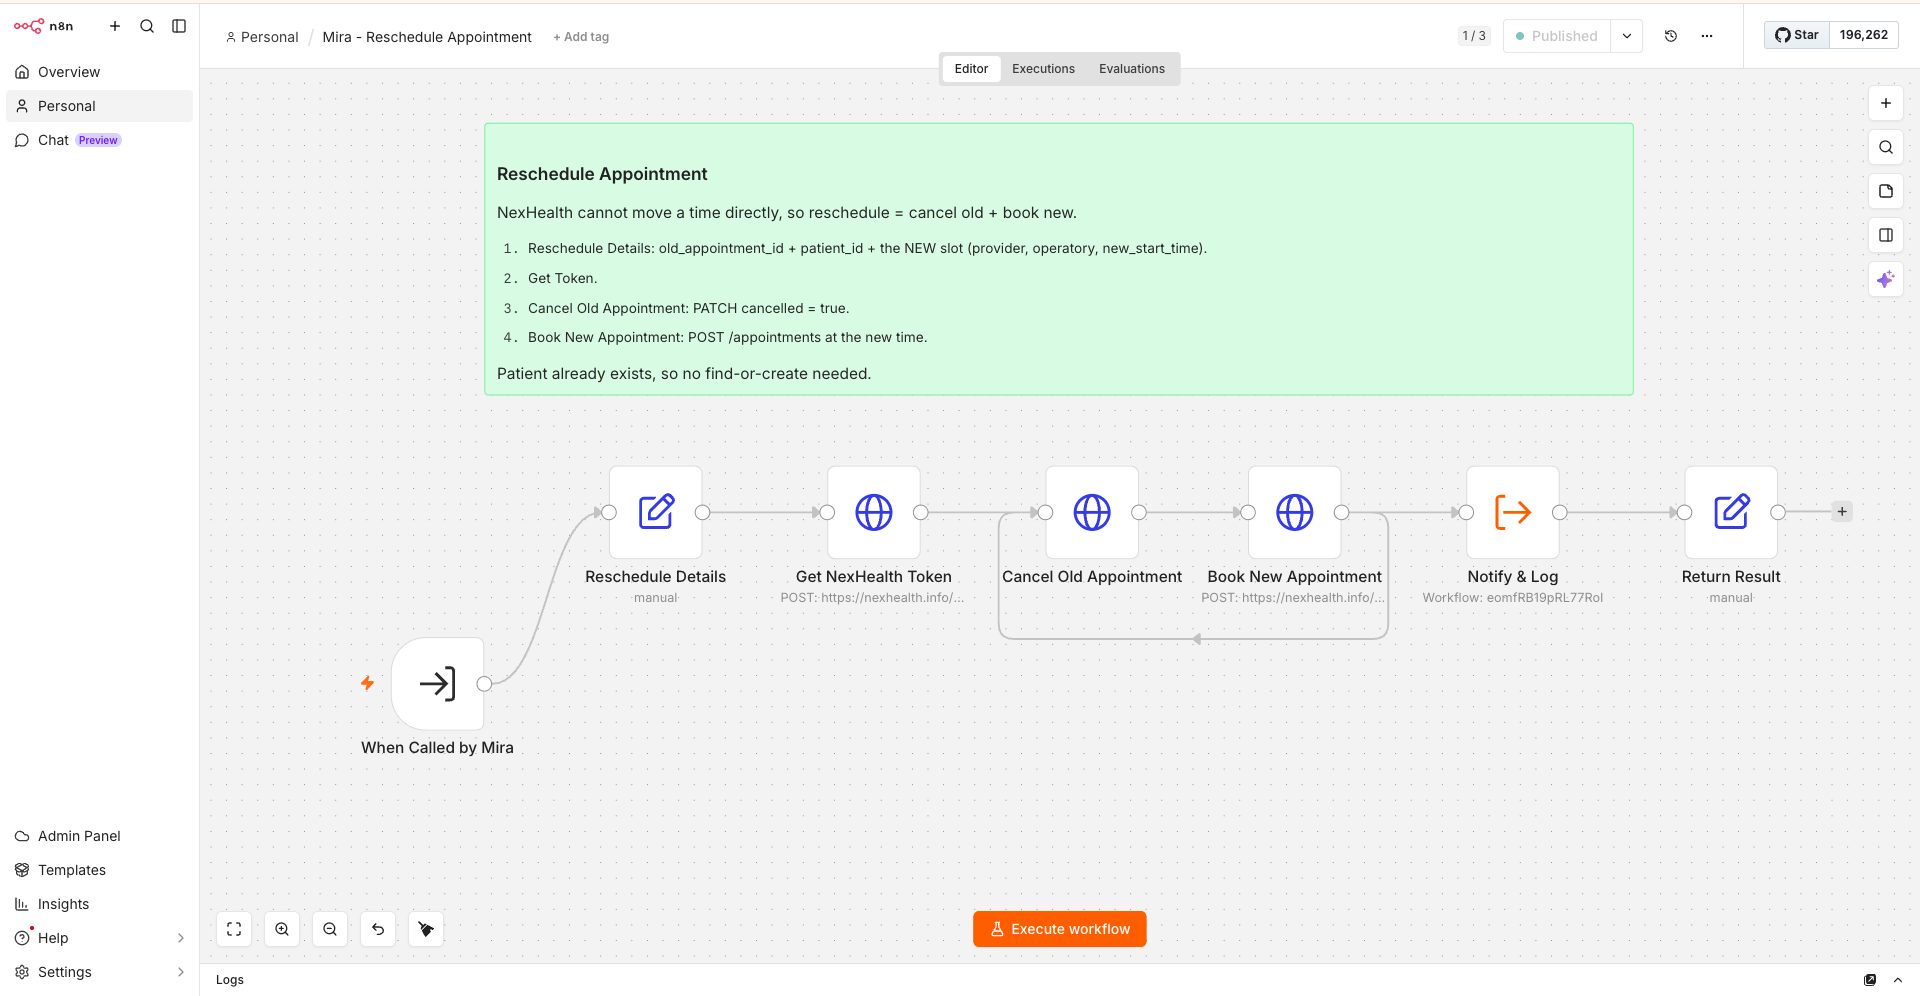The width and height of the screenshot is (1920, 996).
Task: Click the Published status button
Action: [x=1557, y=36]
